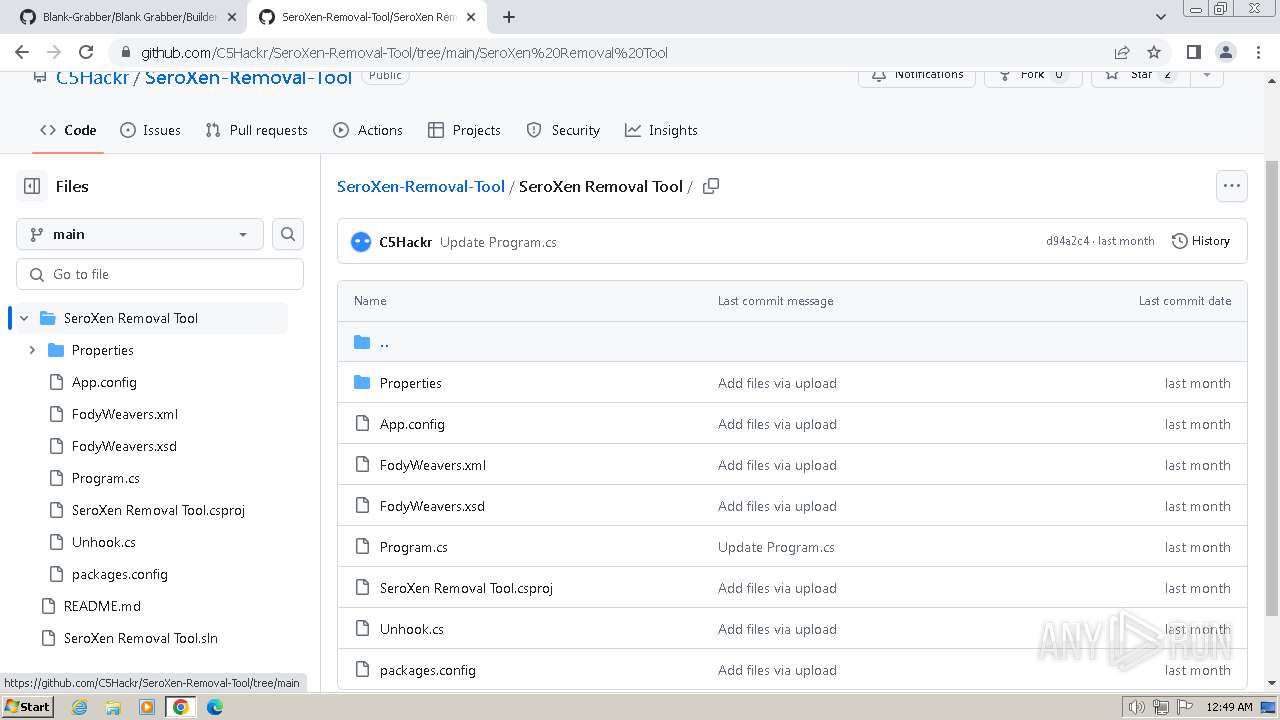Star this repository
Viewport: 1280px width, 720px height.
(1141, 75)
